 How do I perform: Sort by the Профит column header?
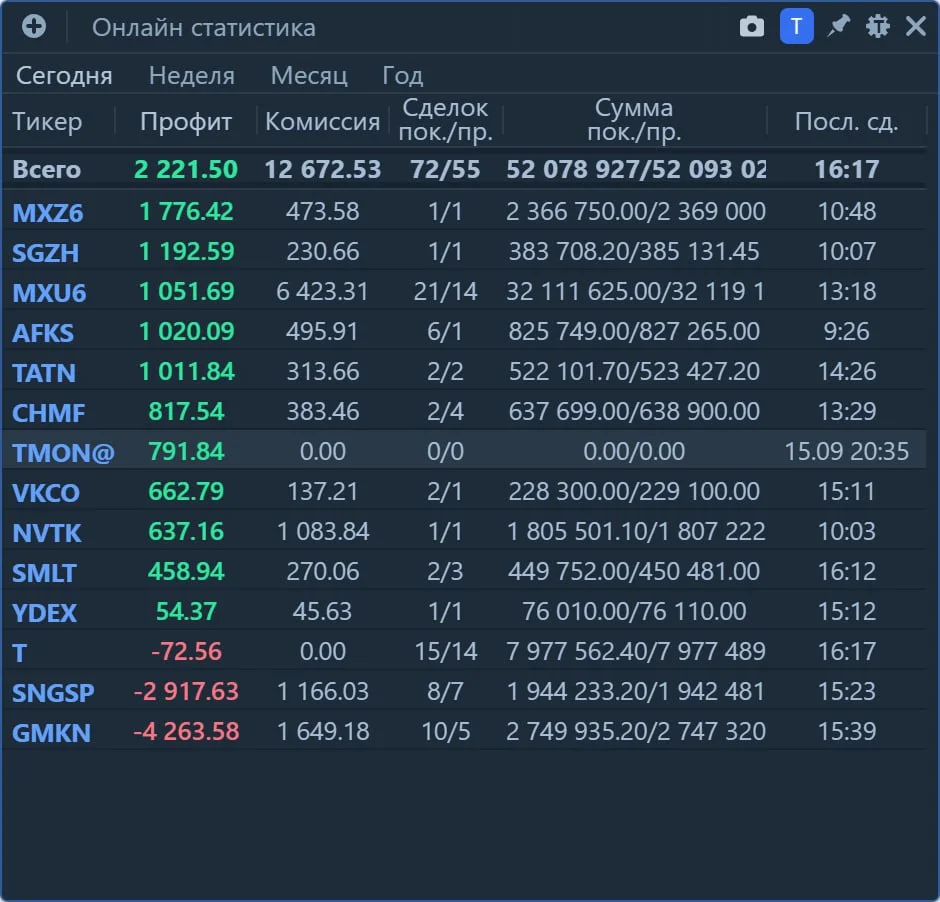[x=186, y=122]
